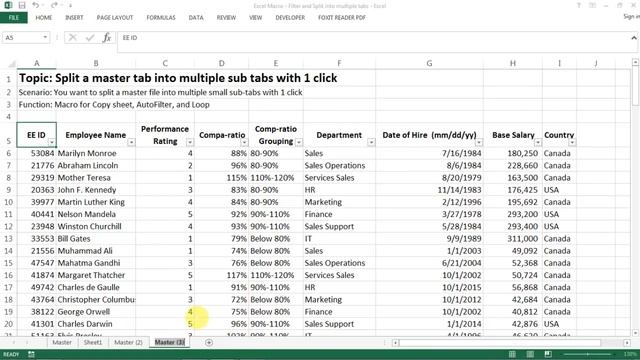Click the 311,000 salary cell
Image resolution: width=640 pixels, height=360 pixels.
point(513,239)
